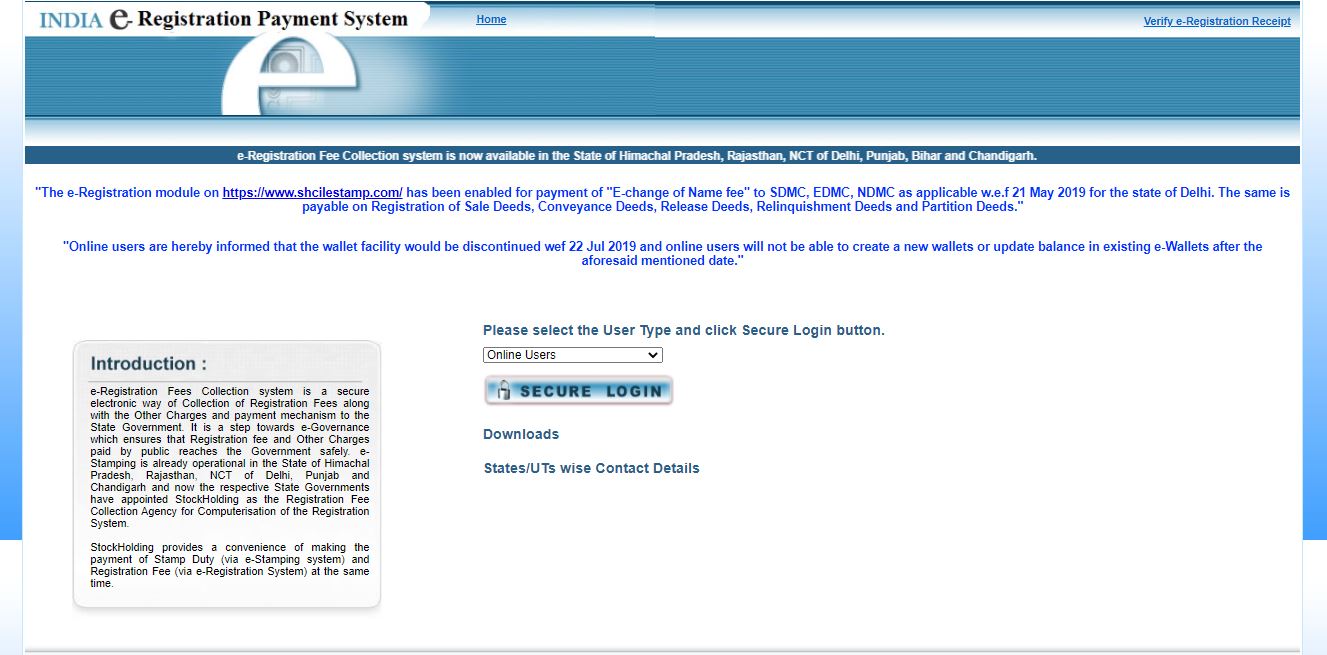1327x655 pixels.
Task: Click the INDIA e-Registration Payment System logo
Action: point(223,19)
